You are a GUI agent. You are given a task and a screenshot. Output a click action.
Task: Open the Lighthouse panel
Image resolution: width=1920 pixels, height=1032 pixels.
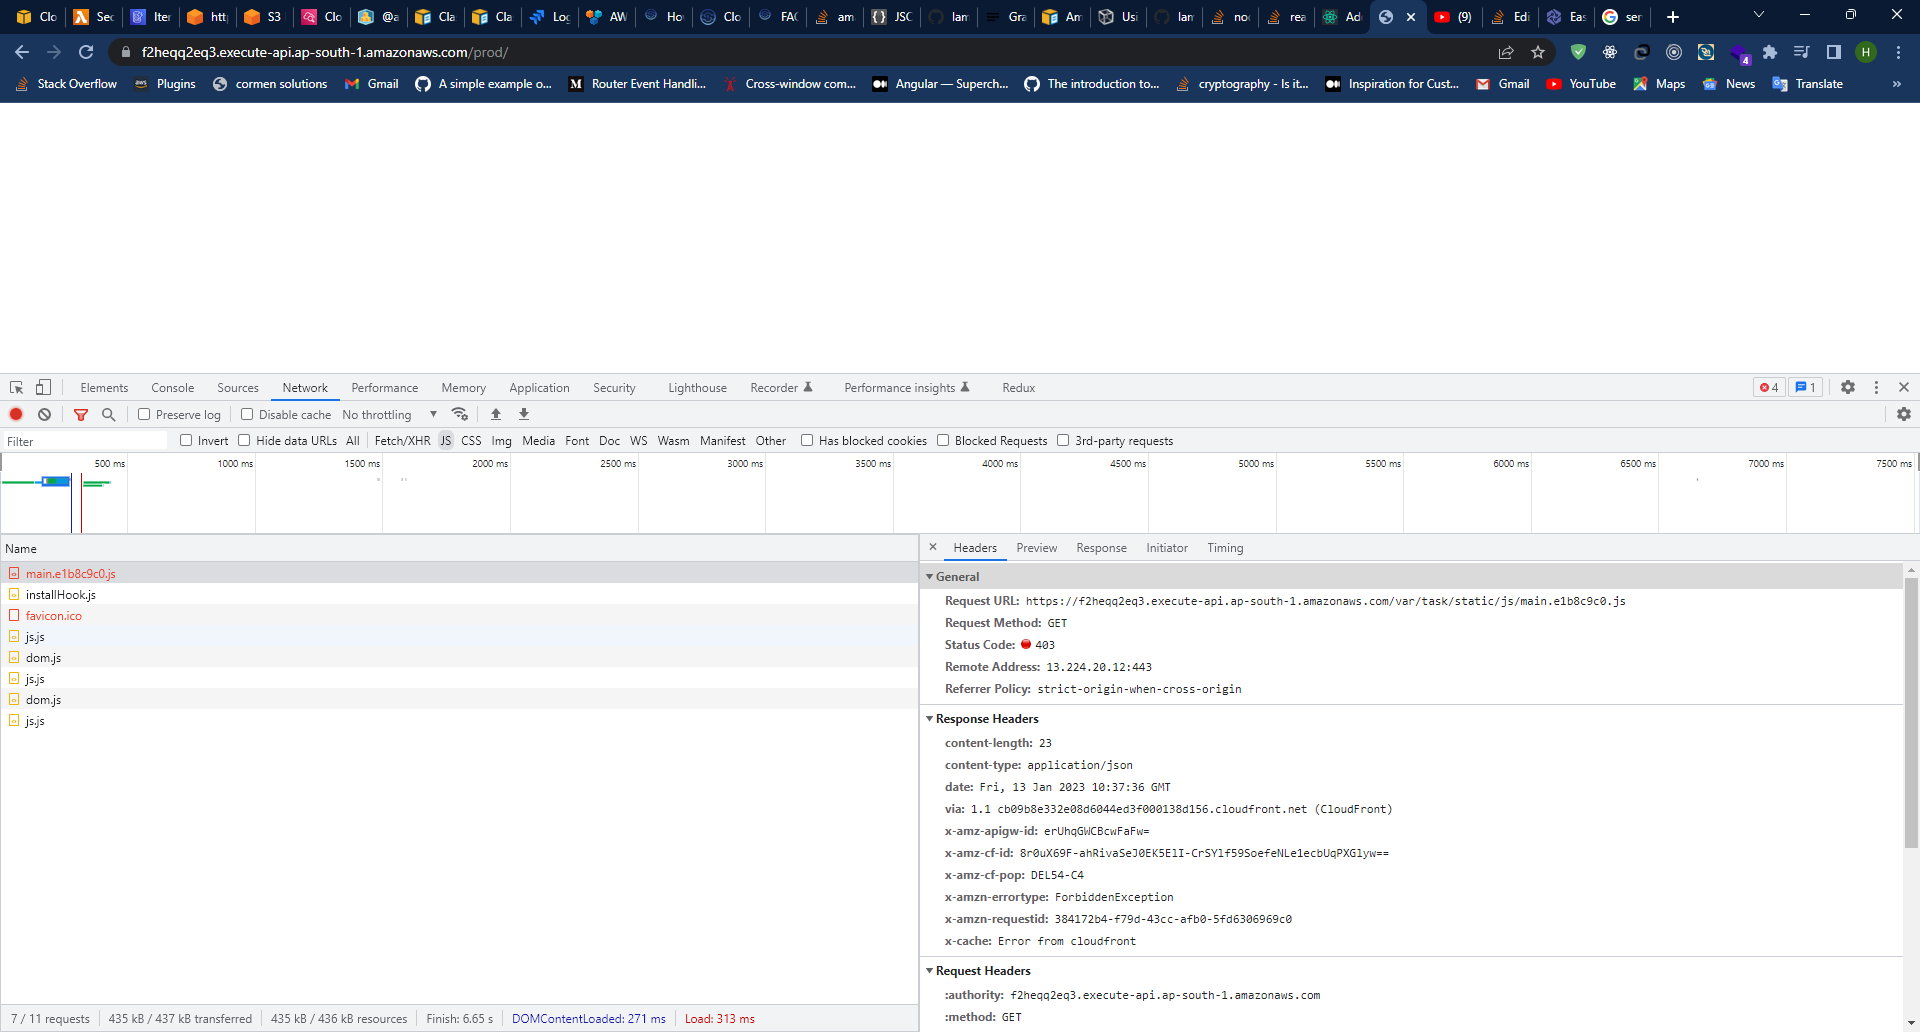[697, 387]
